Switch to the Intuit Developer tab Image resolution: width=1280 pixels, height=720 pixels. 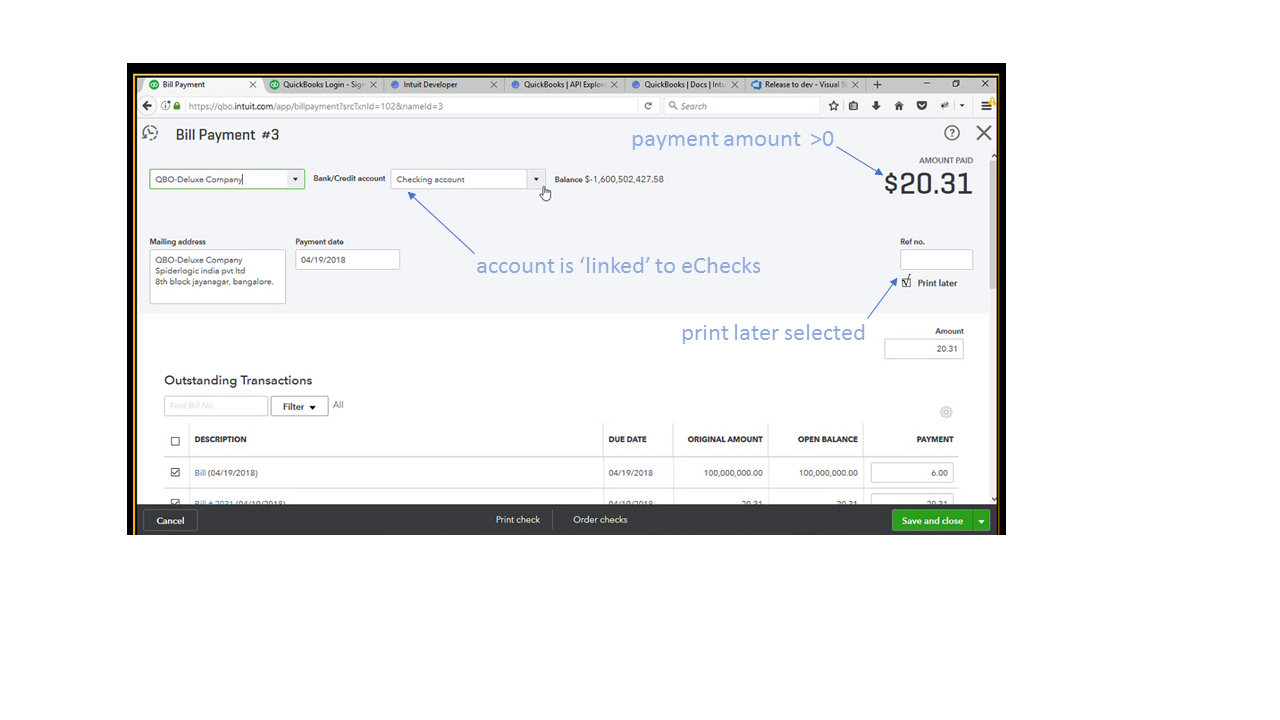point(441,85)
